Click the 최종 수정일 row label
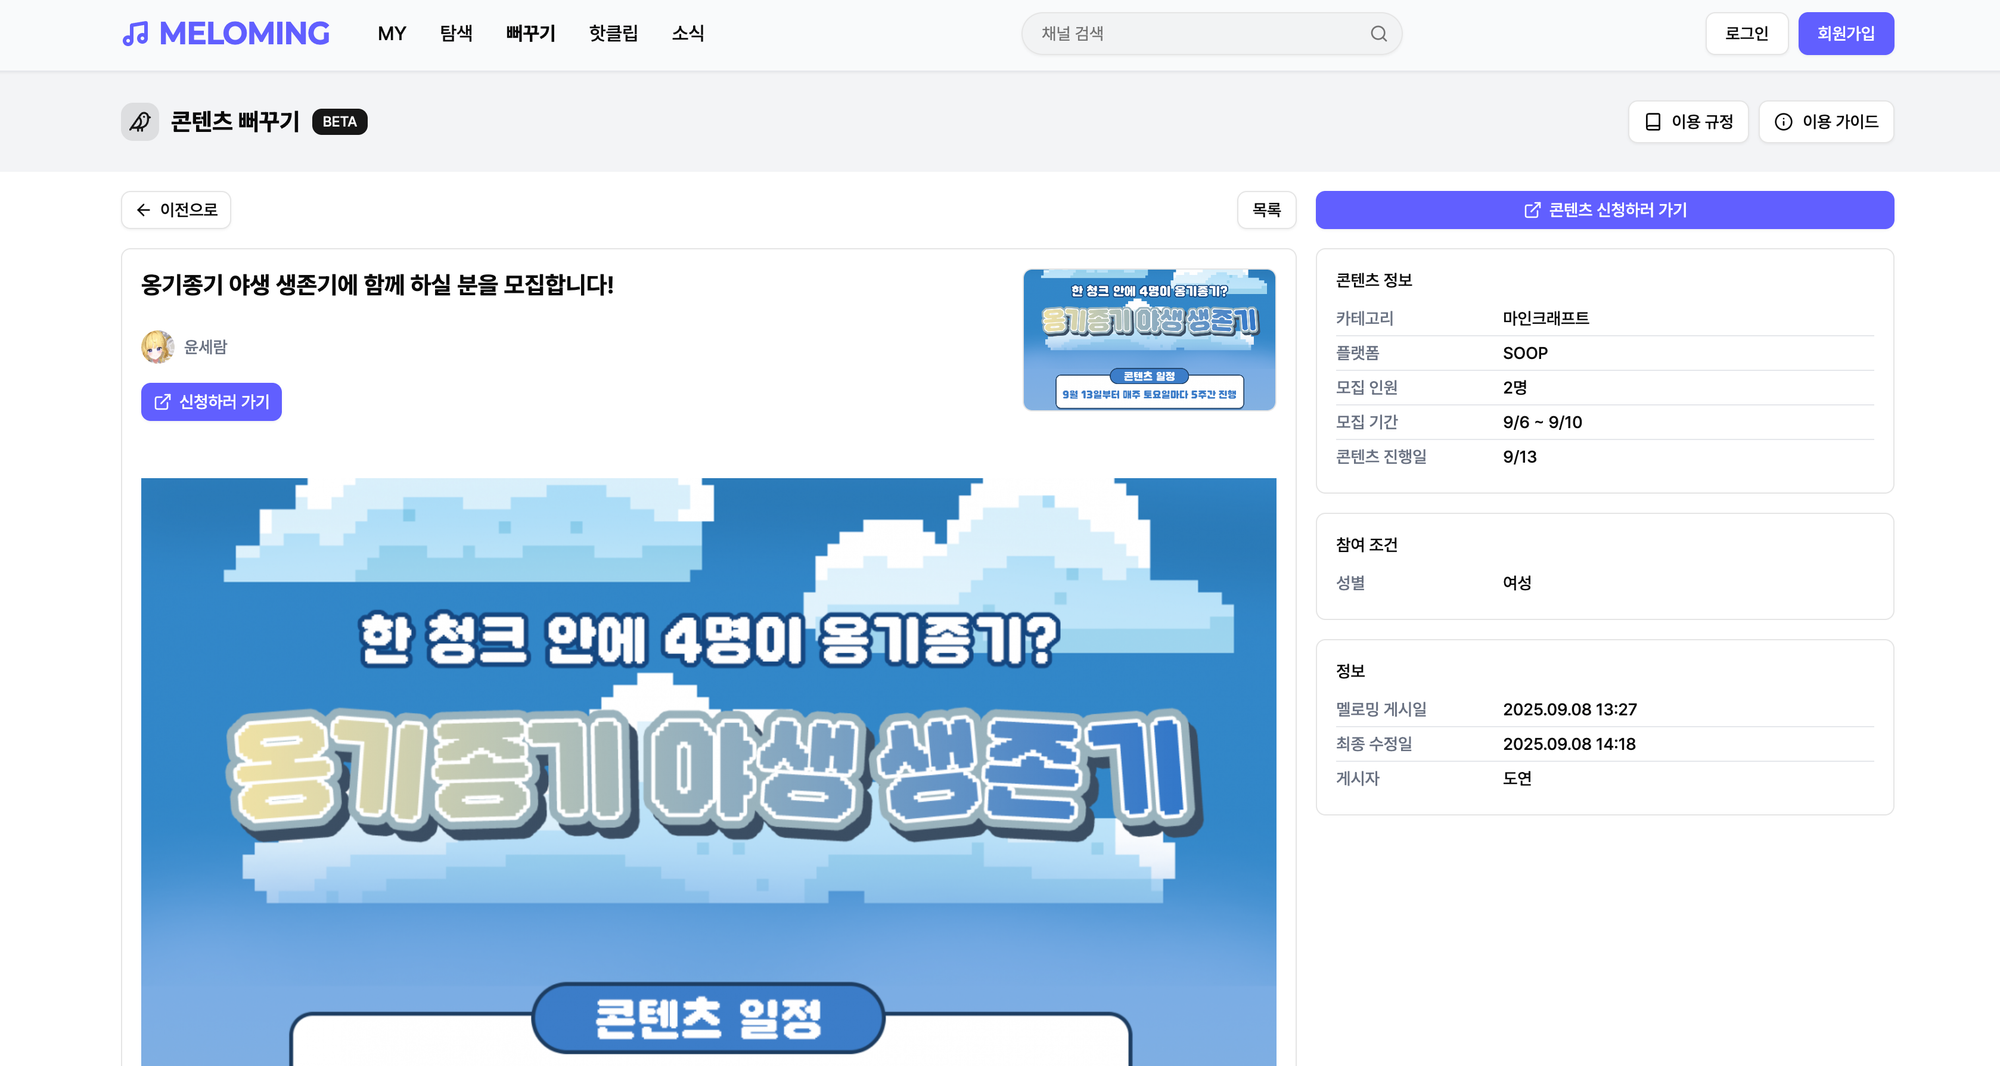This screenshot has width=2000, height=1066. 1374,744
